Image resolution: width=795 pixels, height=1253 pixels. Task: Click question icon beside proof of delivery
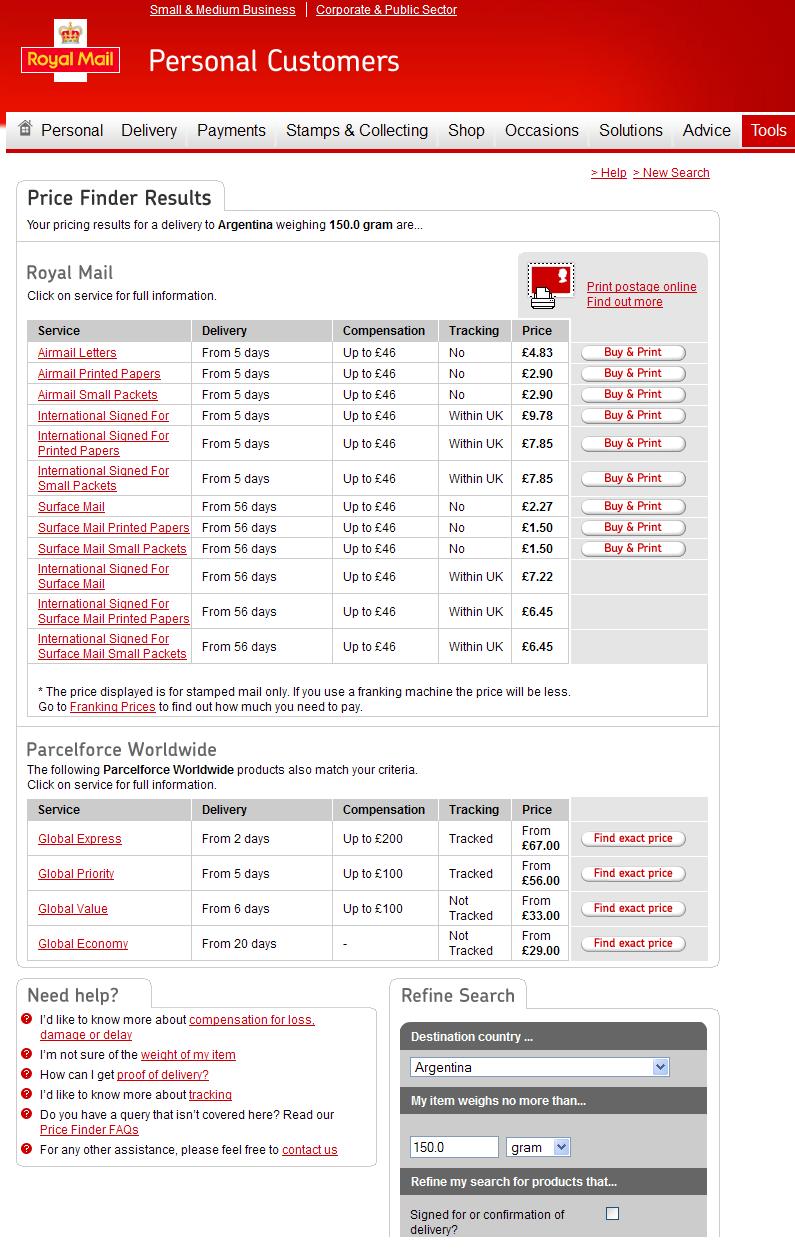26,1074
